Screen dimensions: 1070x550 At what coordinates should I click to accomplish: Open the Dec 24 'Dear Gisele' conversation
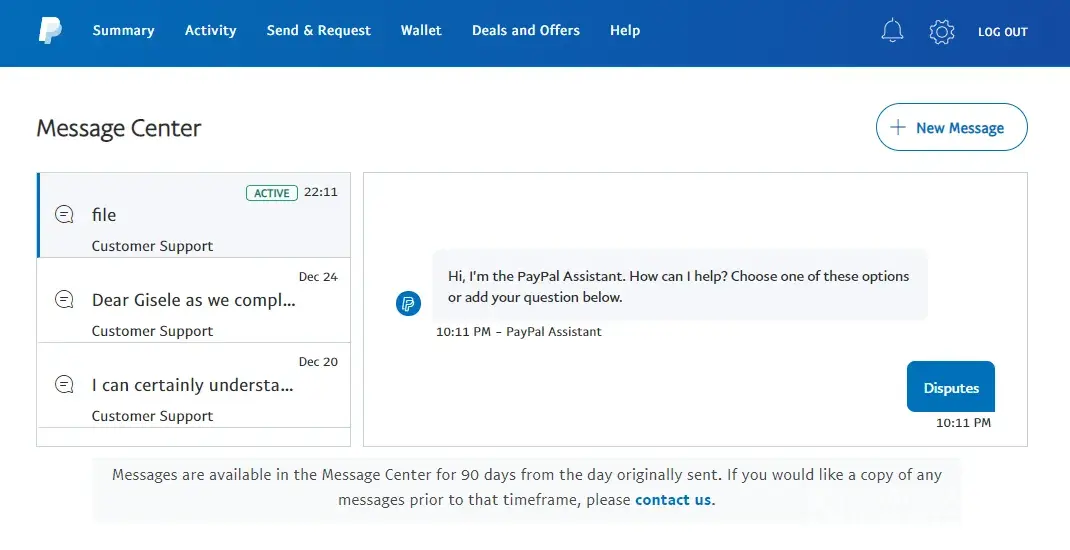point(194,300)
